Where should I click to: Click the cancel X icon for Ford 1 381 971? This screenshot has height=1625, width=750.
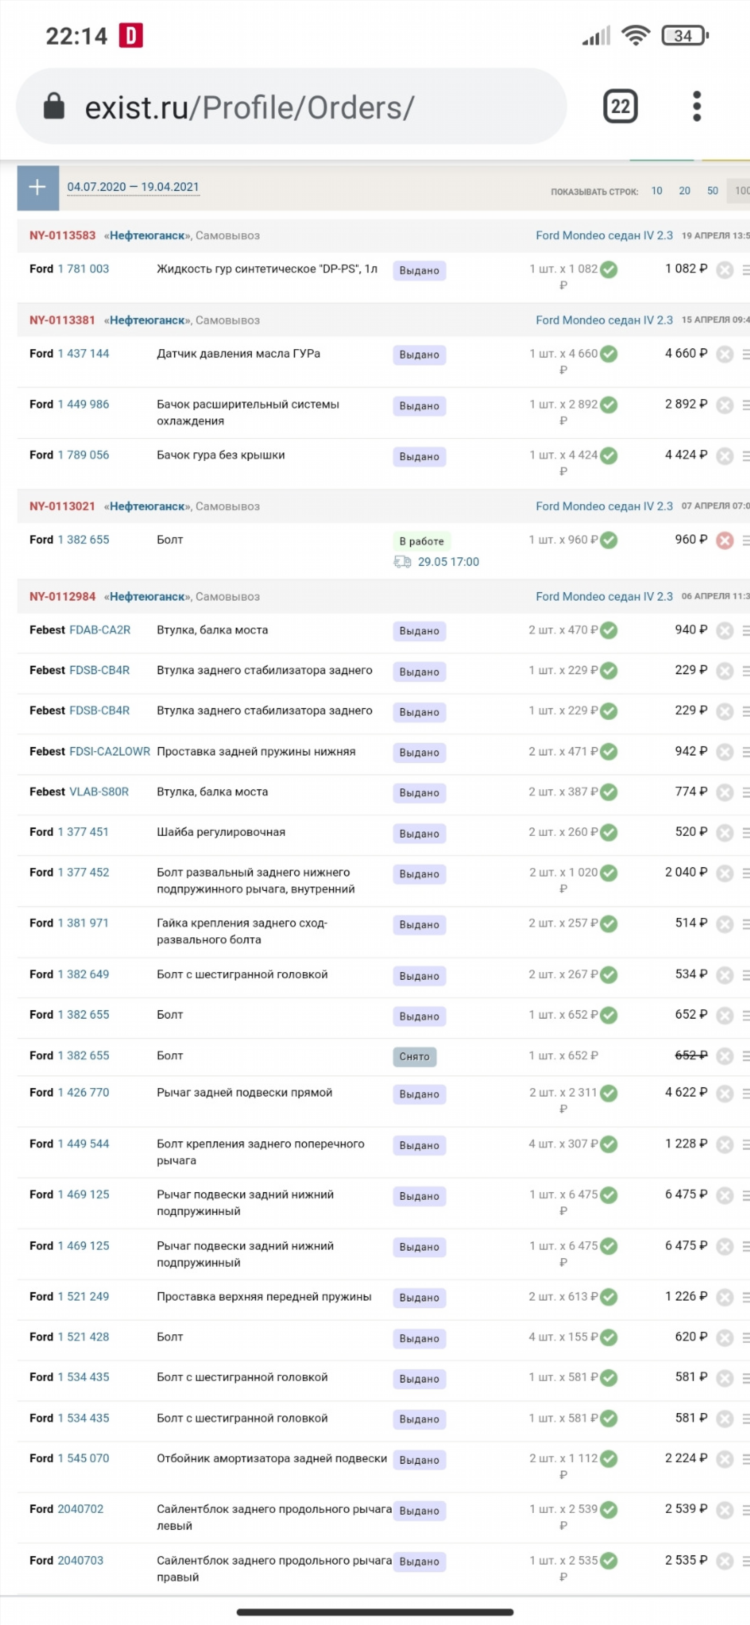(725, 924)
